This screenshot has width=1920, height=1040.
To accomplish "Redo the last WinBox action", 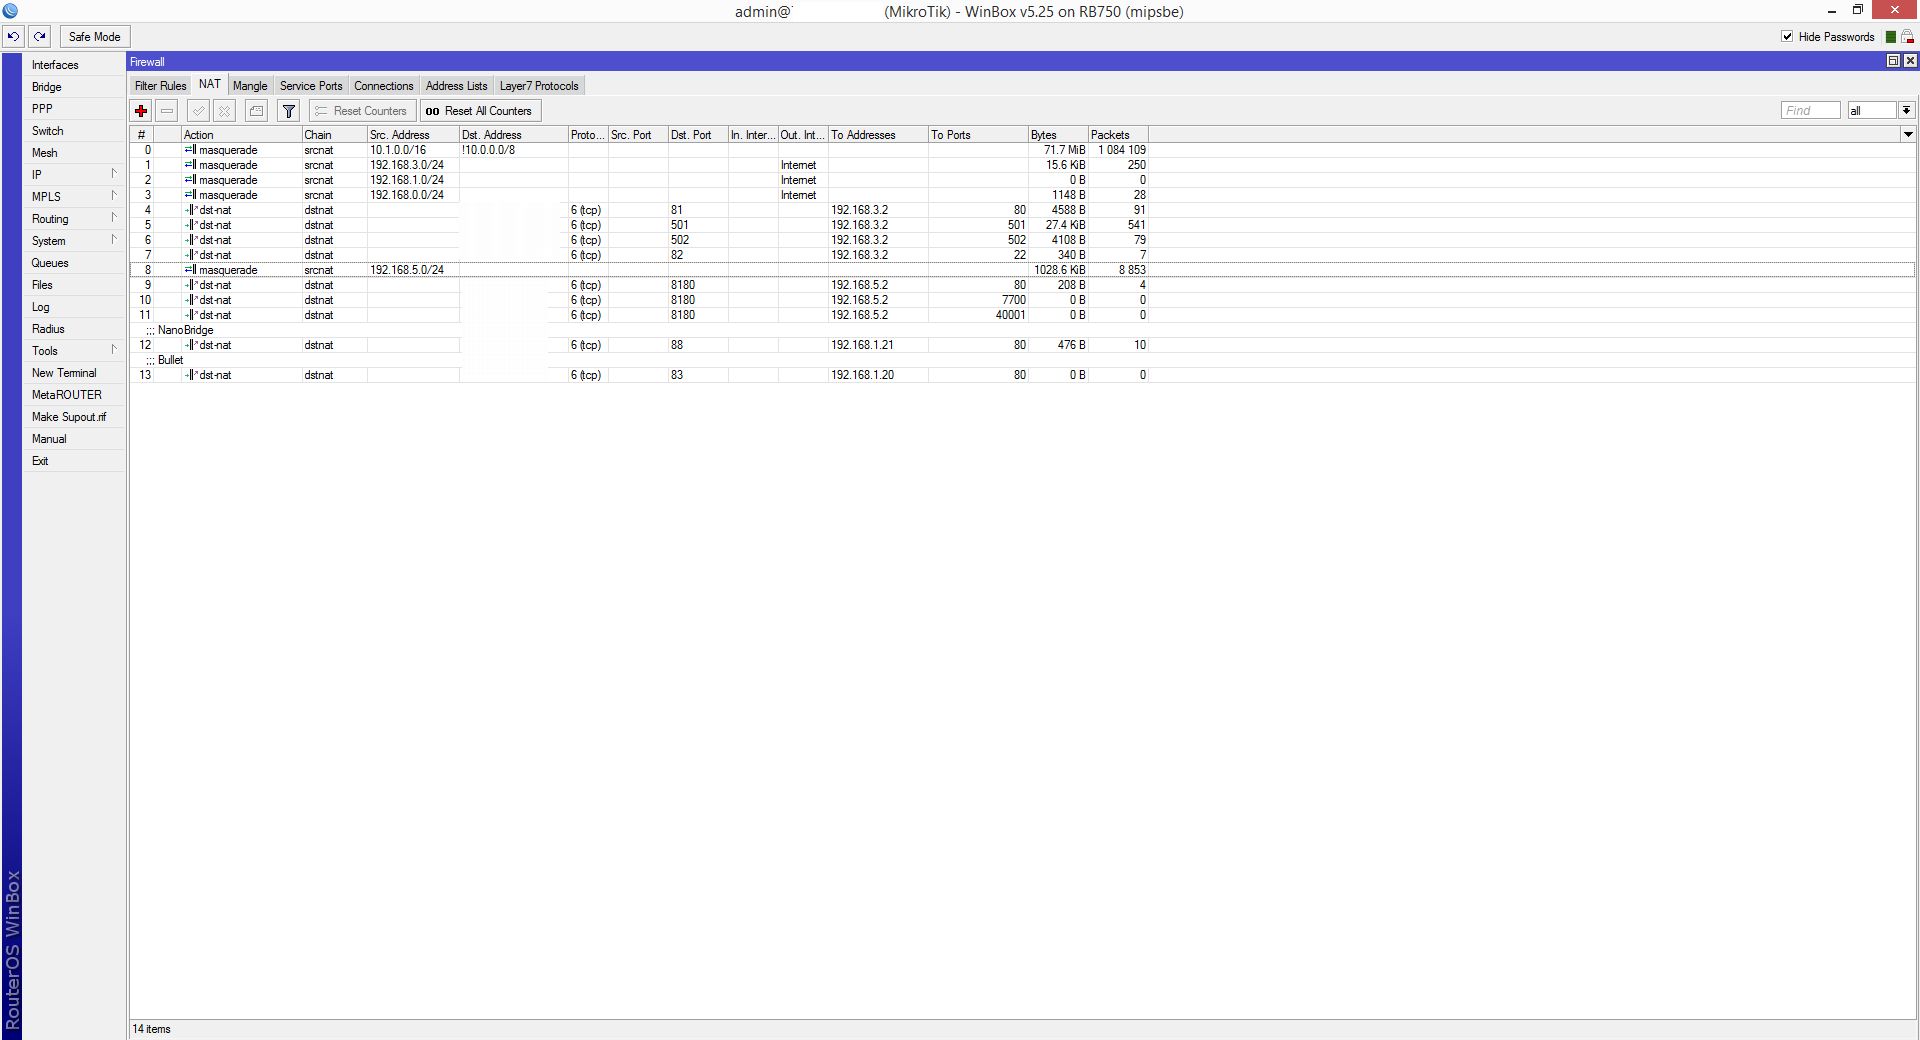I will [39, 37].
